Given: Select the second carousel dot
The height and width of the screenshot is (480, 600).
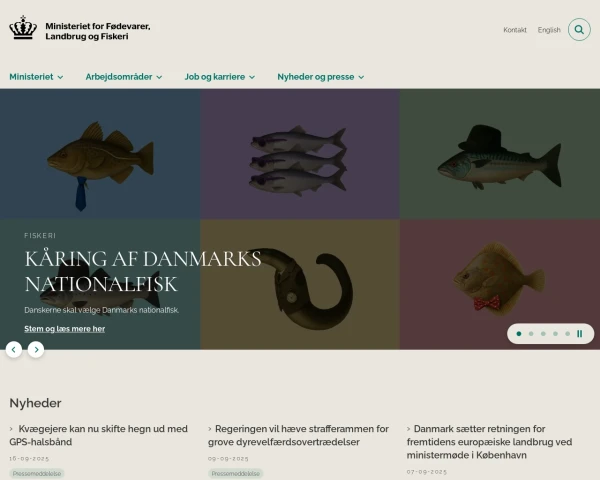Looking at the screenshot, I should [x=531, y=334].
